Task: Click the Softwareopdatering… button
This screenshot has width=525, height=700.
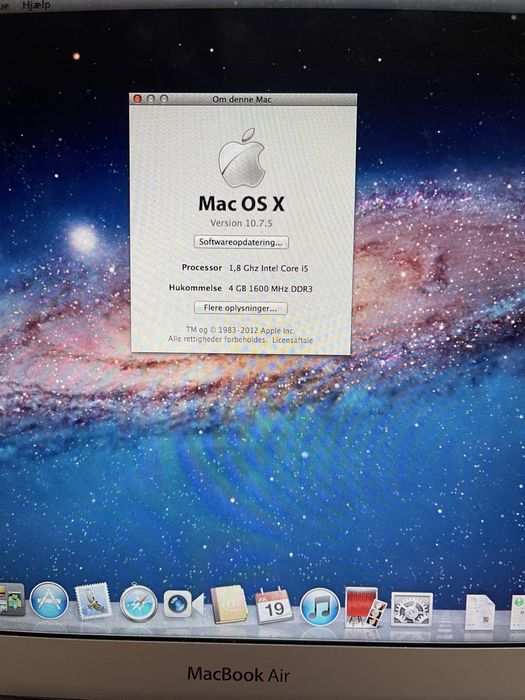Action: [241, 242]
